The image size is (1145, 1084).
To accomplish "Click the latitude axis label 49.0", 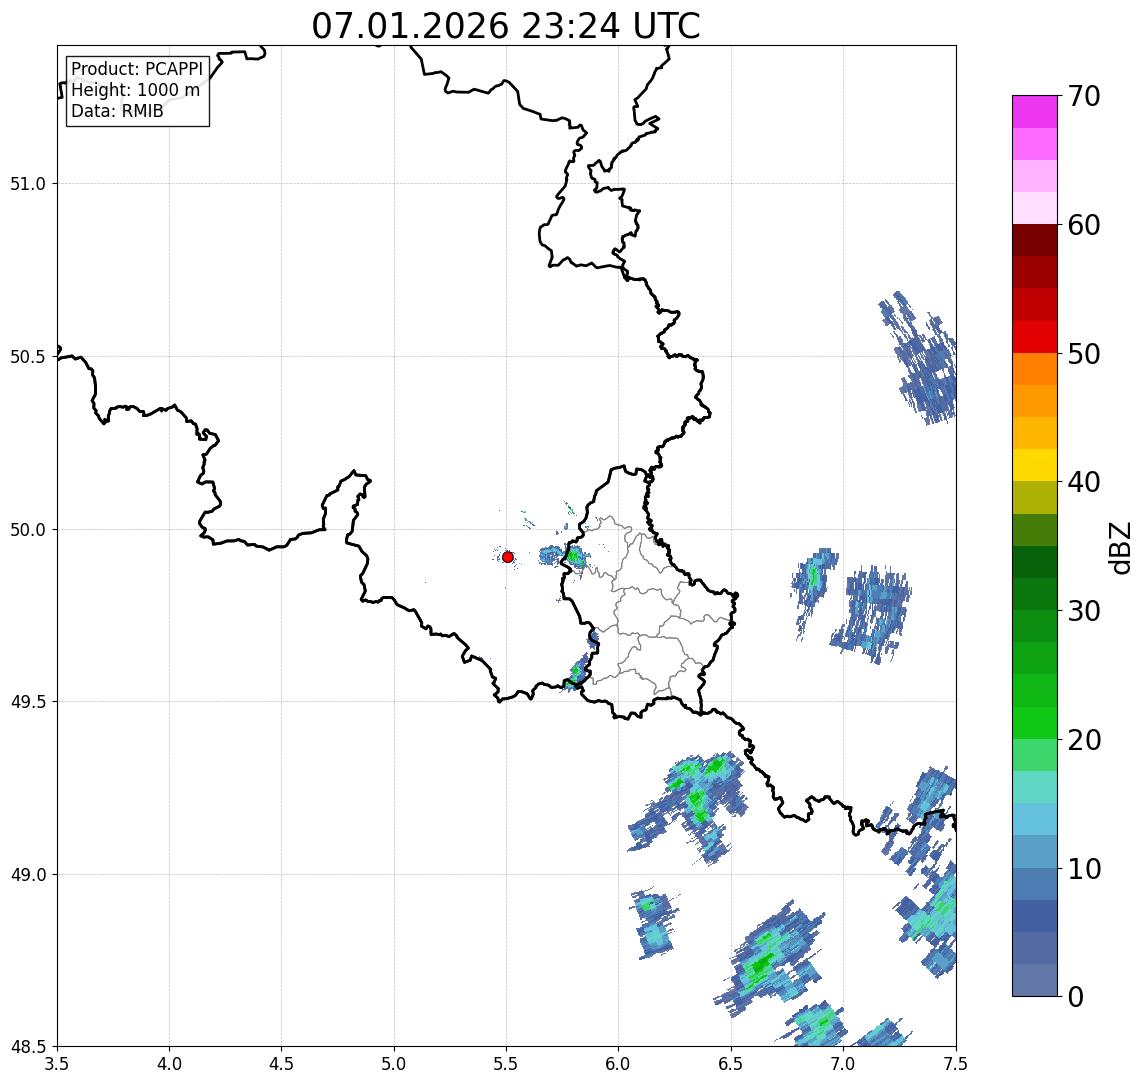I will pyautogui.click(x=28, y=874).
